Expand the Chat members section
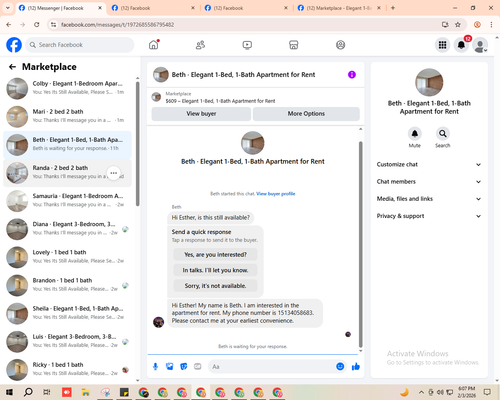The height and width of the screenshot is (400, 500). (x=429, y=182)
